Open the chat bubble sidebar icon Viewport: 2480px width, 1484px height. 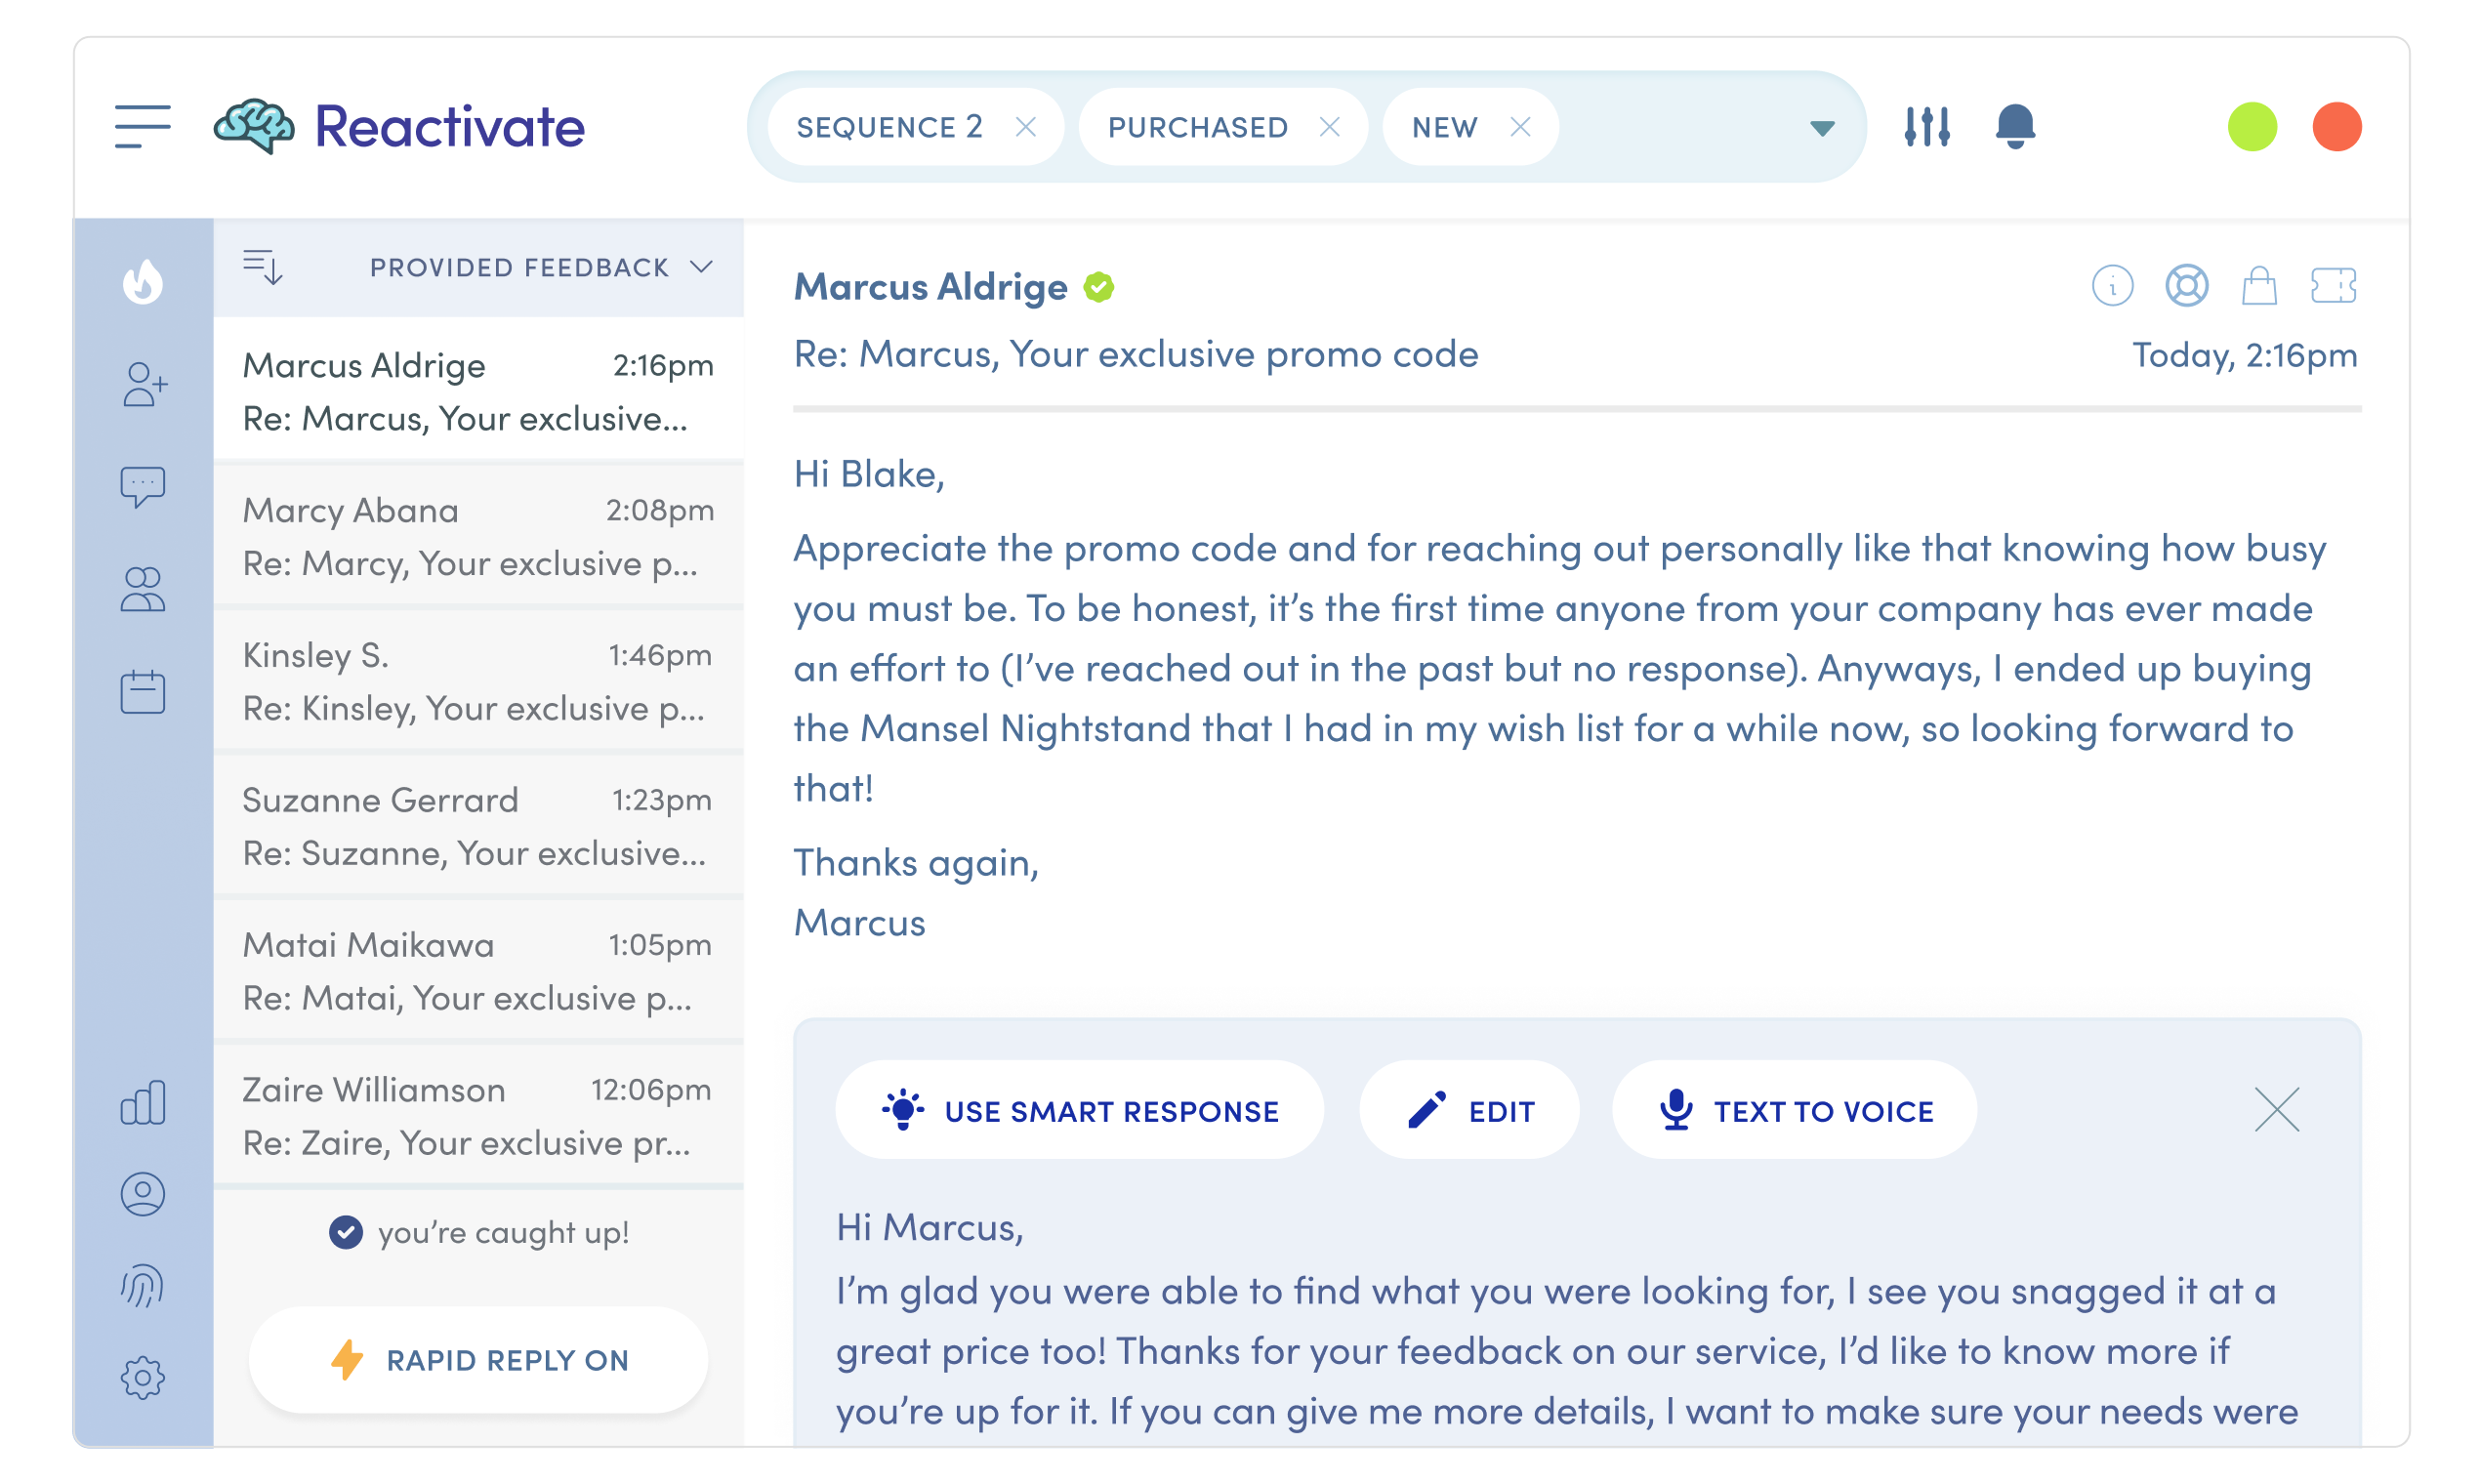[x=143, y=487]
